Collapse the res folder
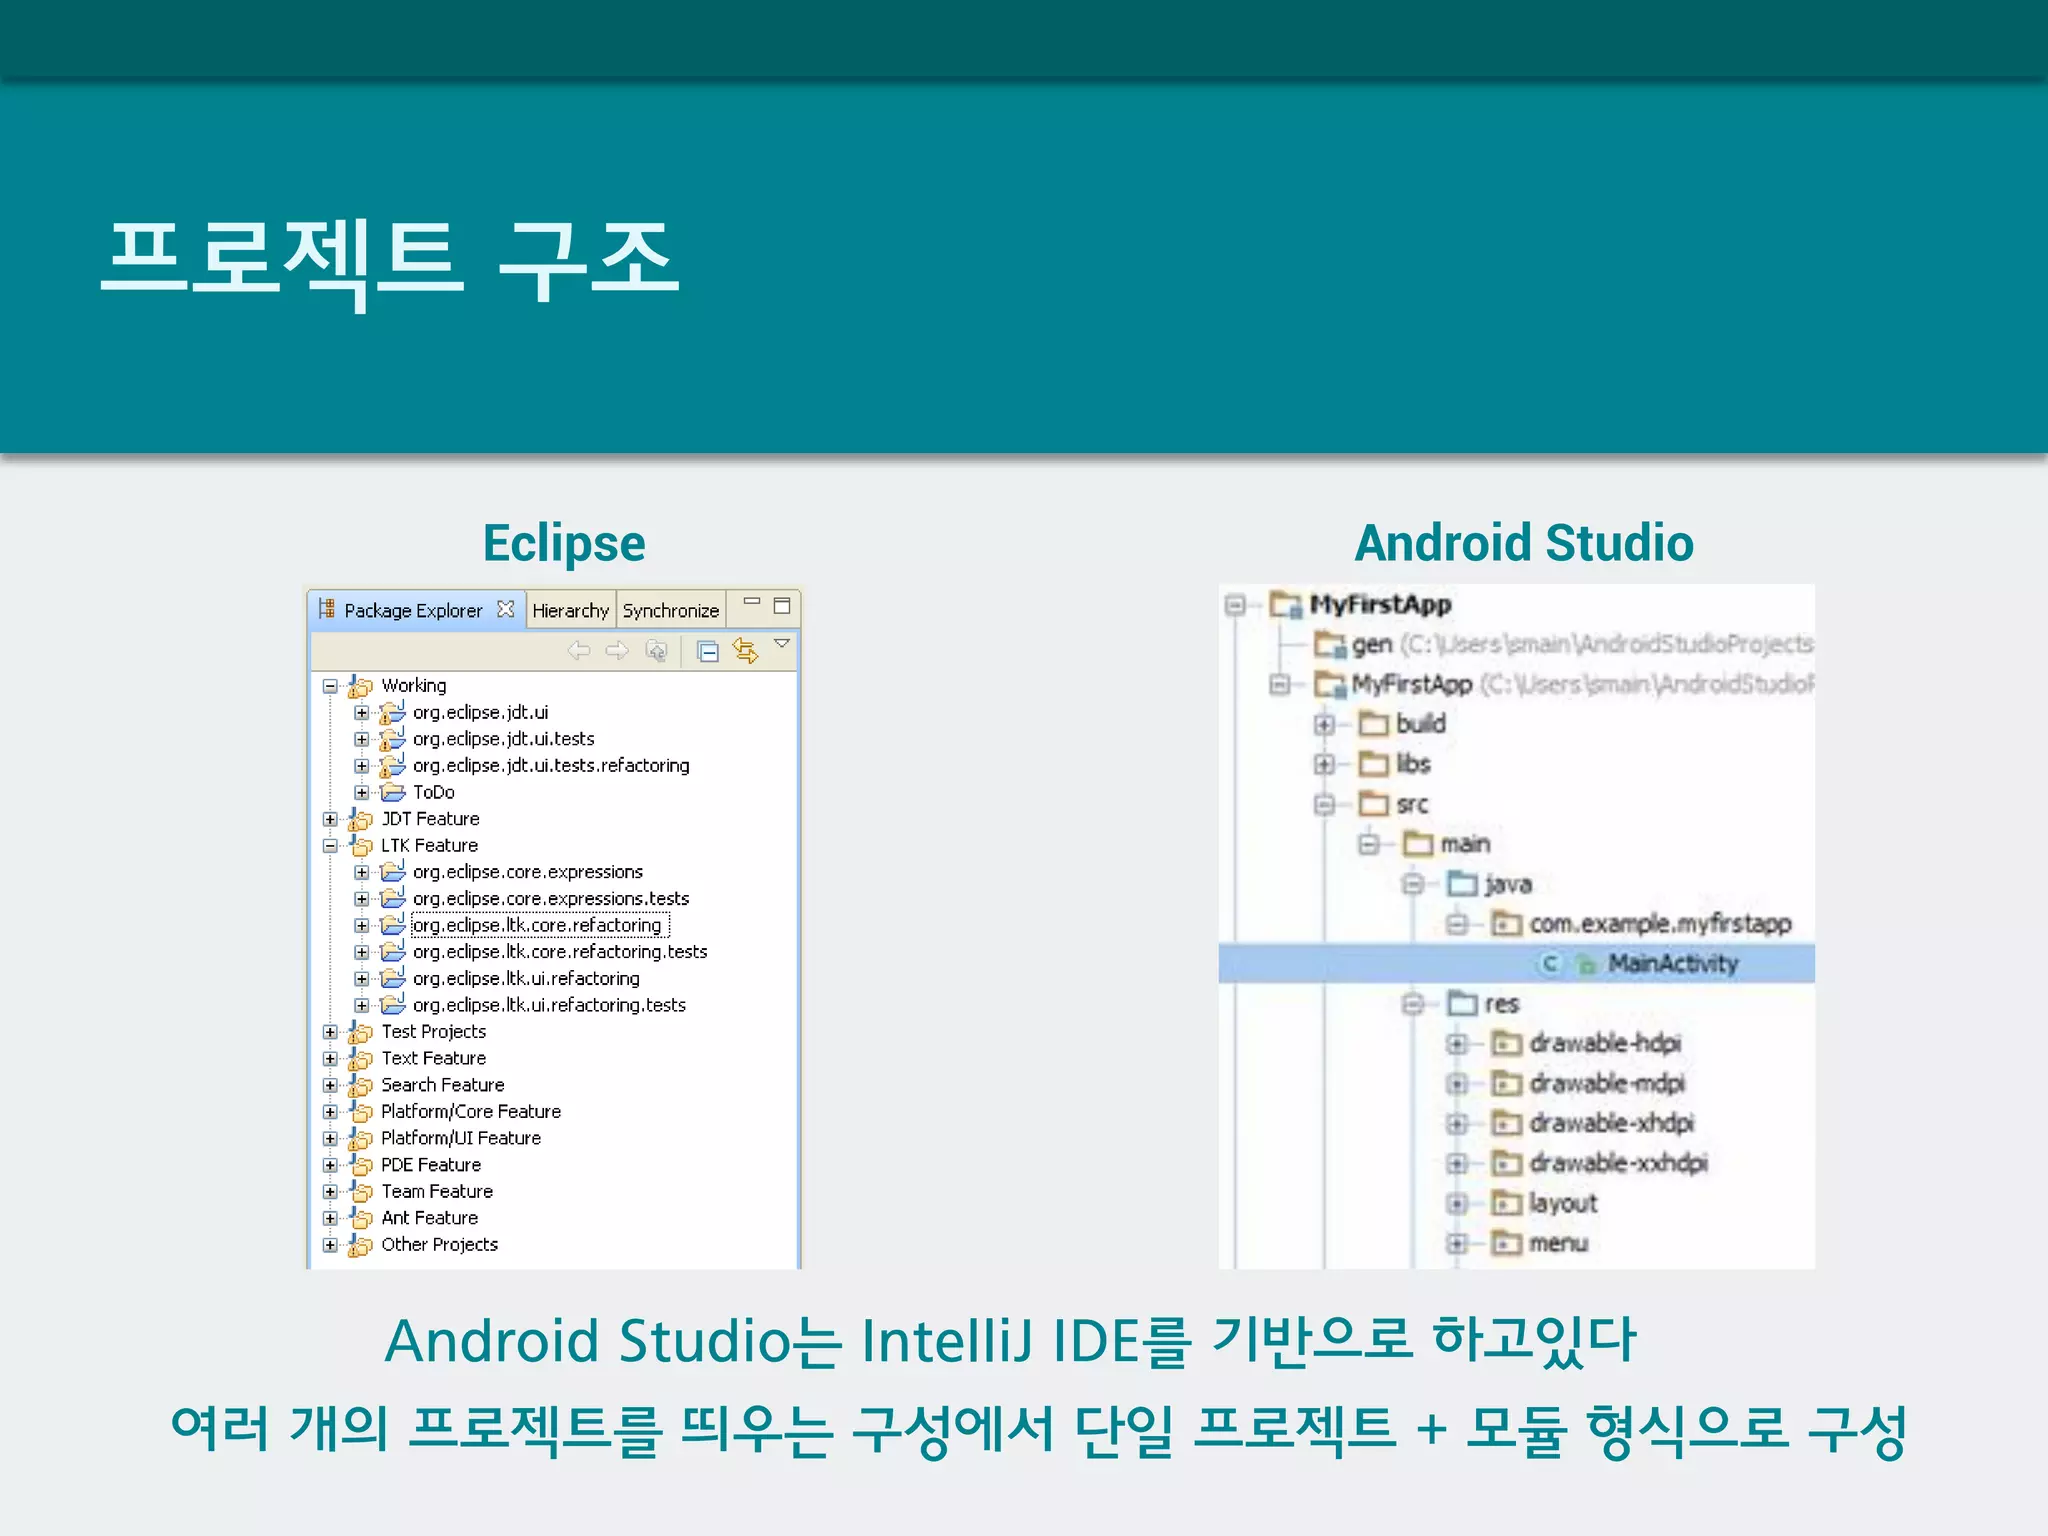The image size is (2048, 1536). pyautogui.click(x=1412, y=1005)
